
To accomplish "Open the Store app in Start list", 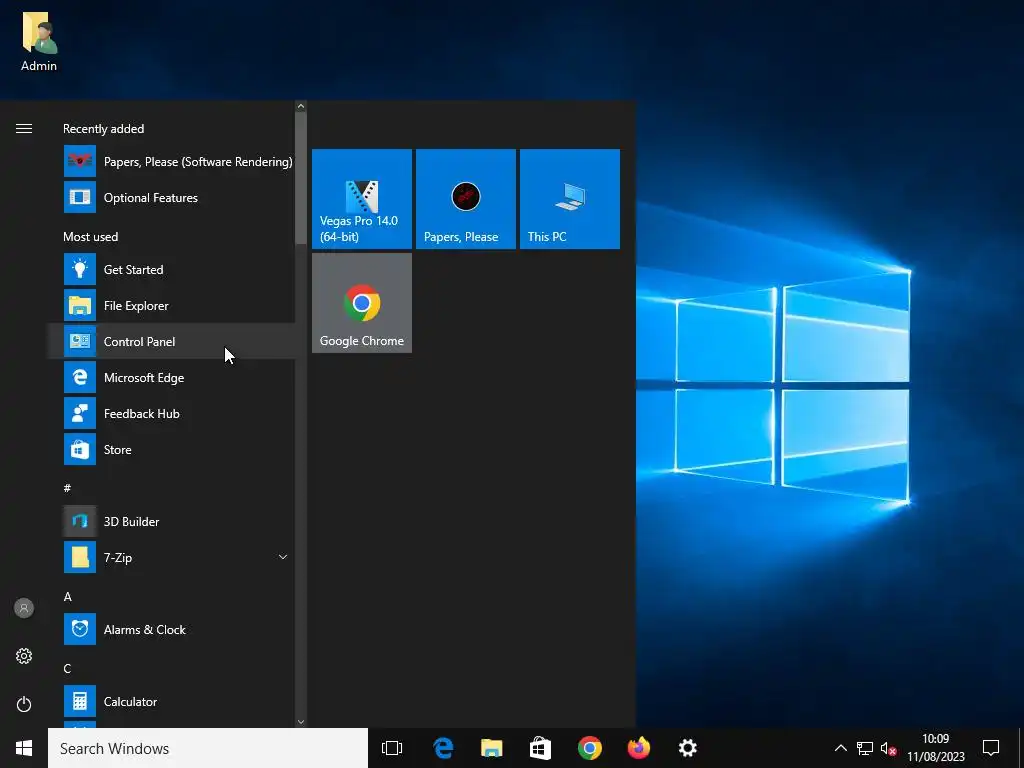I will click(x=171, y=449).
